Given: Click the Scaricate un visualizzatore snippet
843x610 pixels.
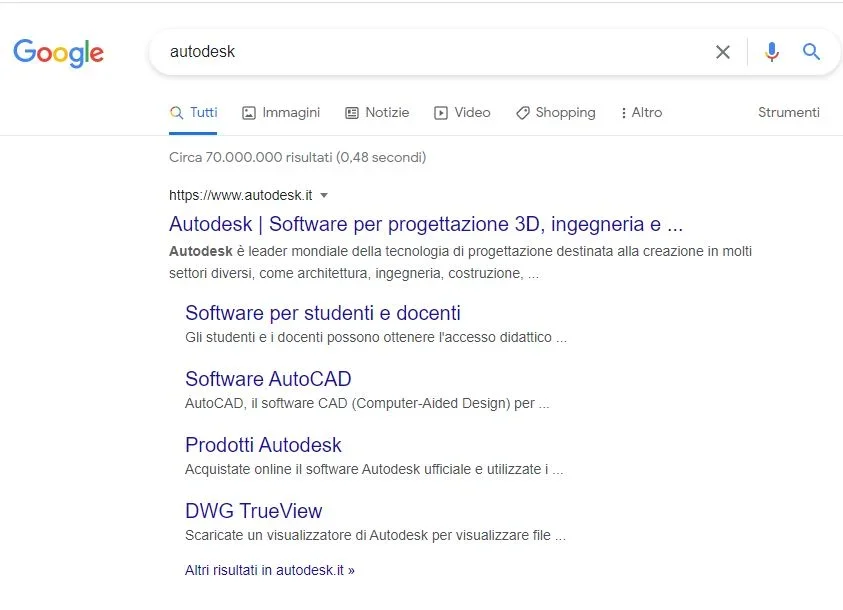Looking at the screenshot, I should (375, 536).
